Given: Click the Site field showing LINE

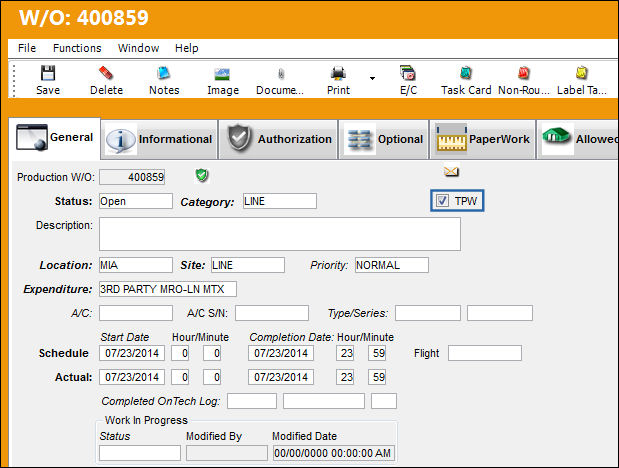Looking at the screenshot, I should (x=248, y=265).
